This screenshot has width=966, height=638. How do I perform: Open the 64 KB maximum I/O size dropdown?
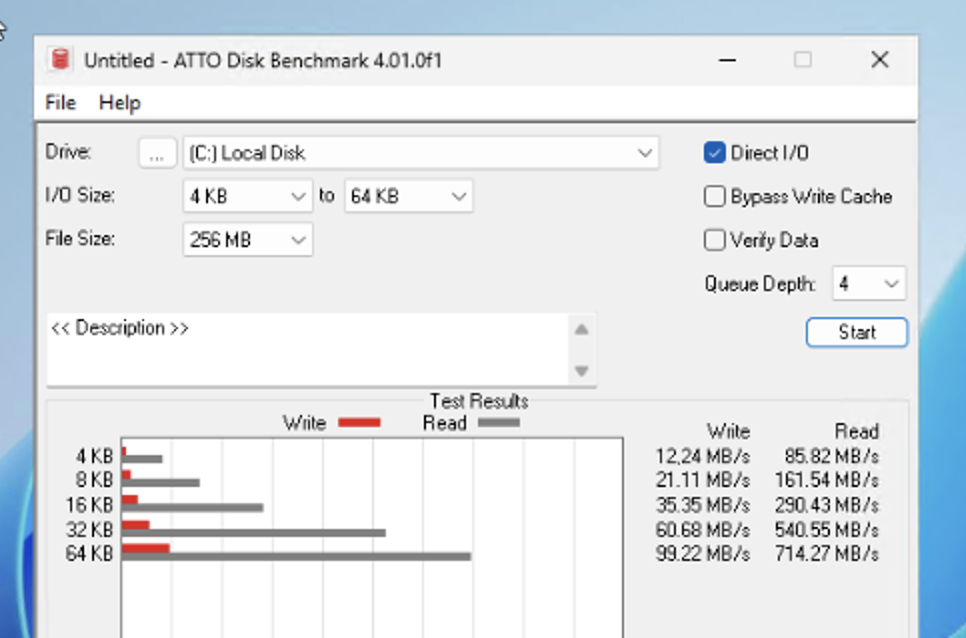[408, 196]
